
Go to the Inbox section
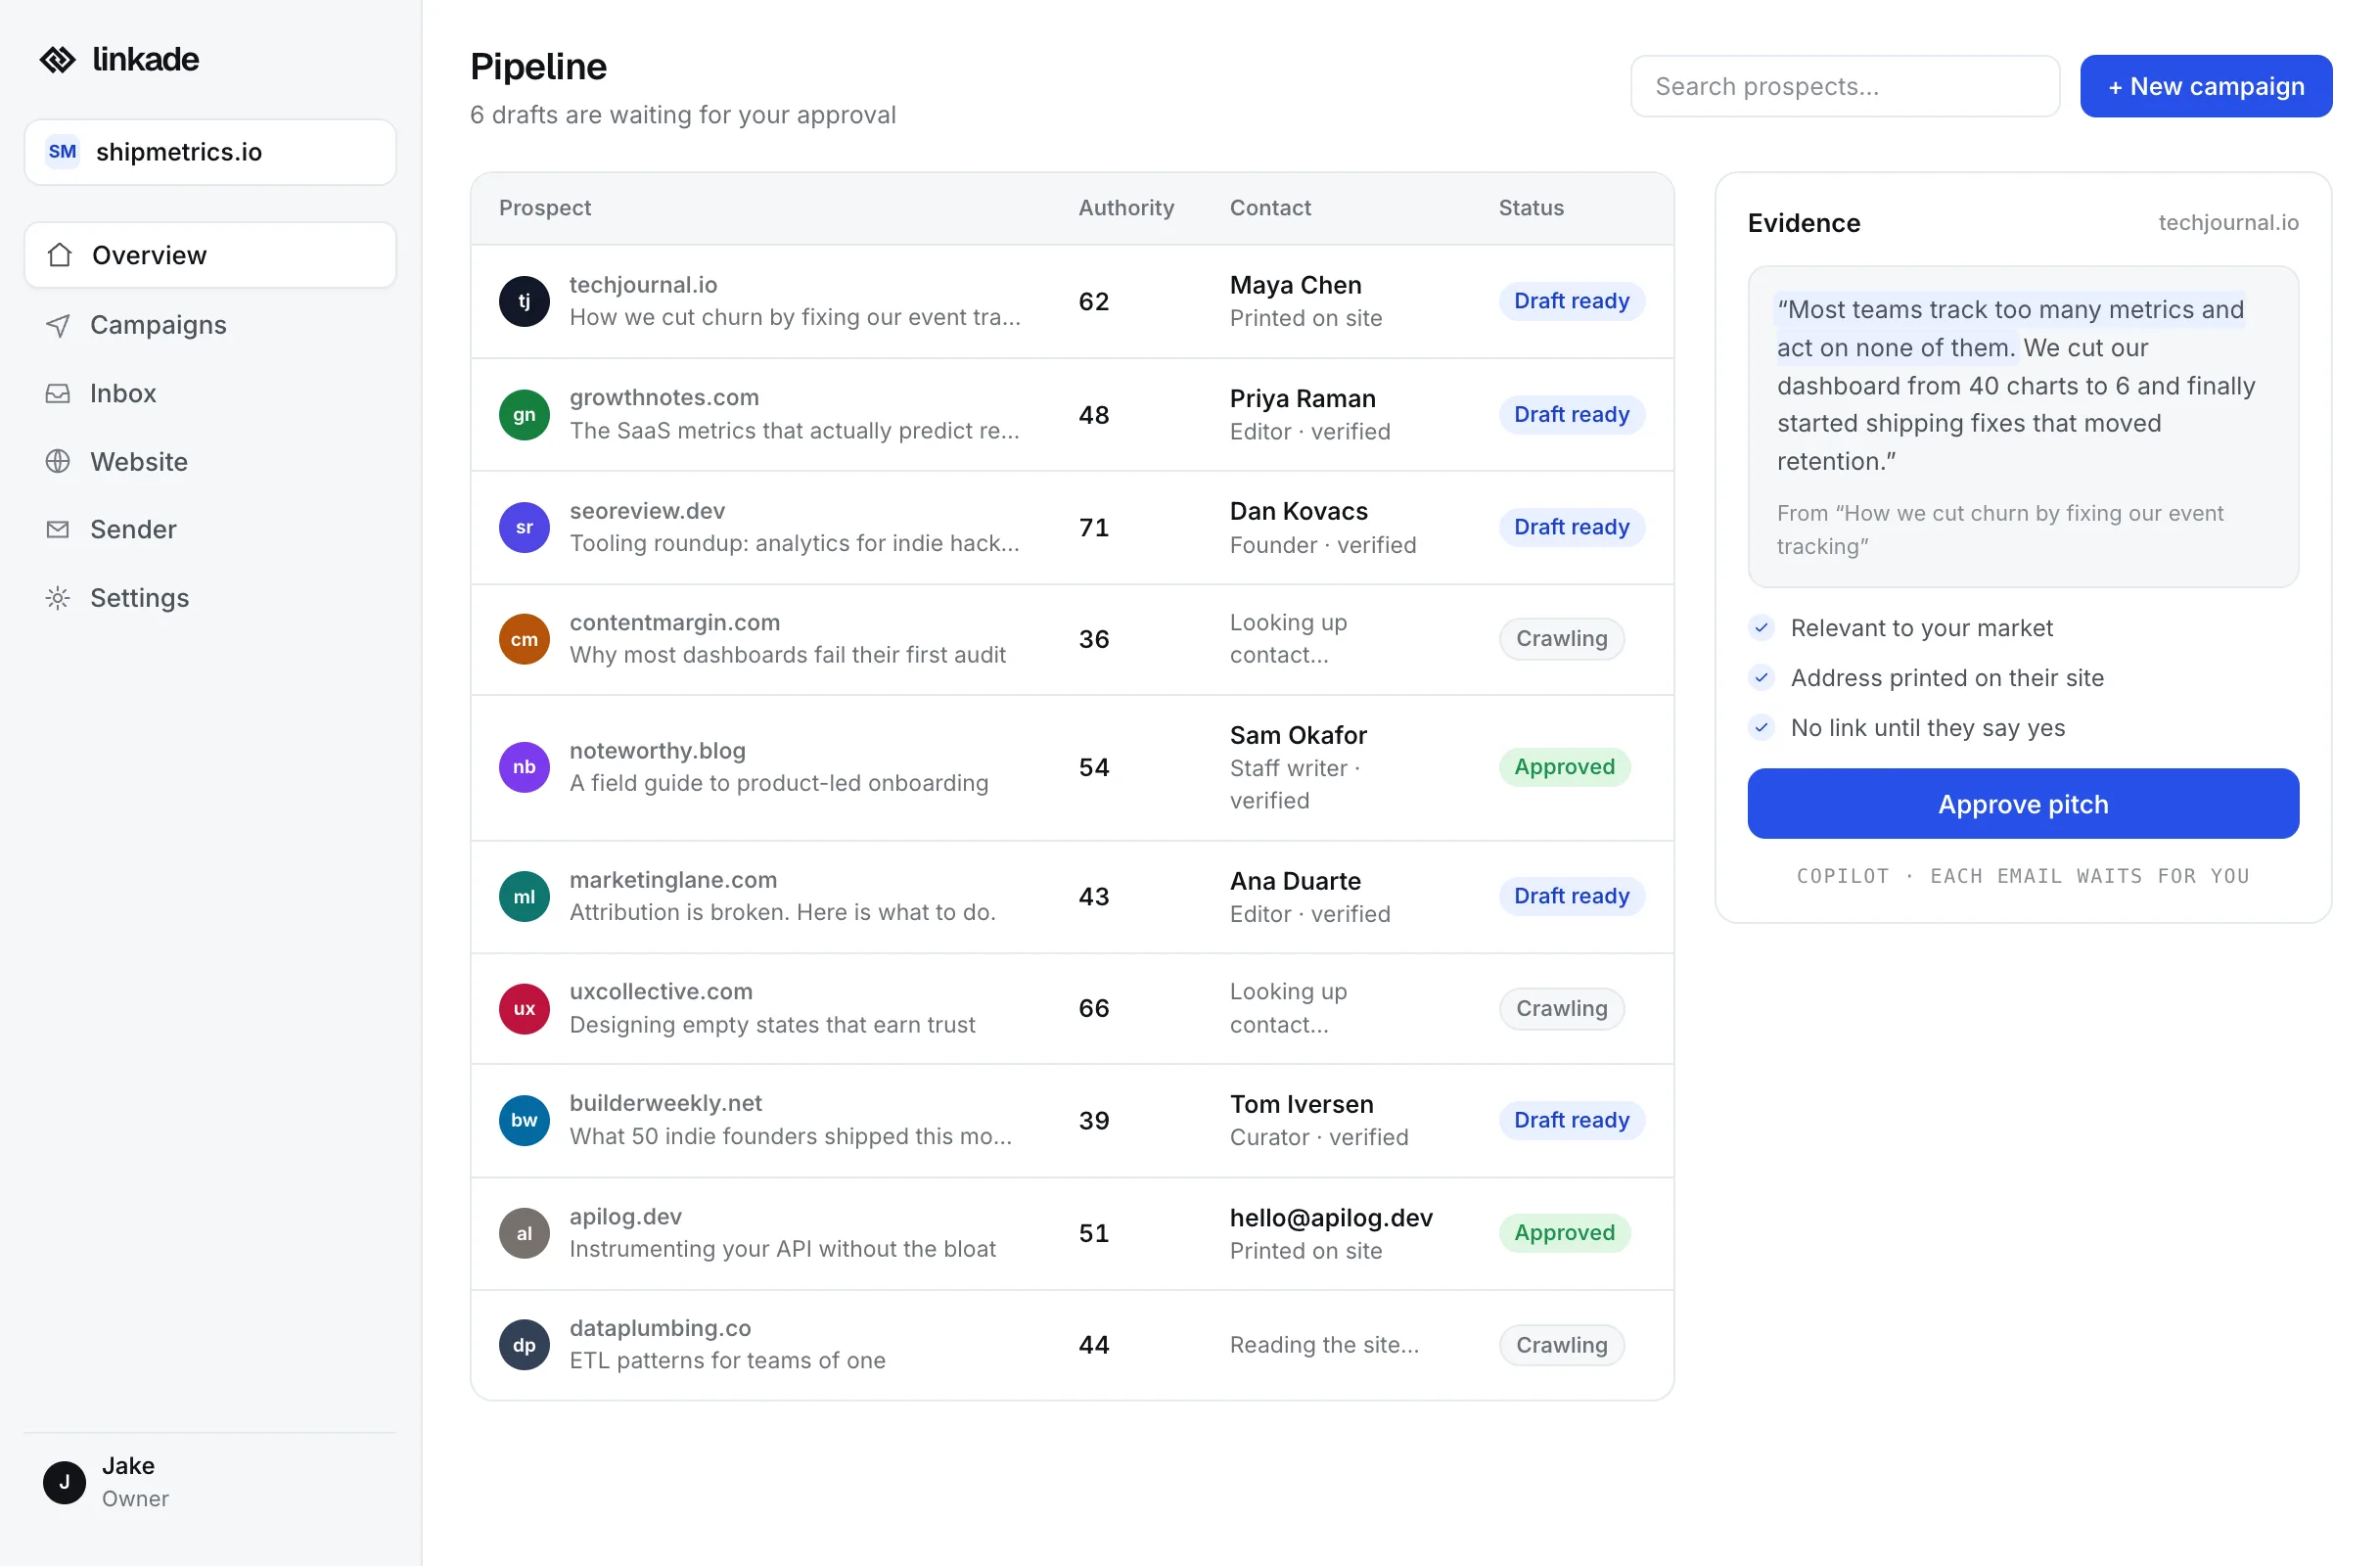pos(210,393)
